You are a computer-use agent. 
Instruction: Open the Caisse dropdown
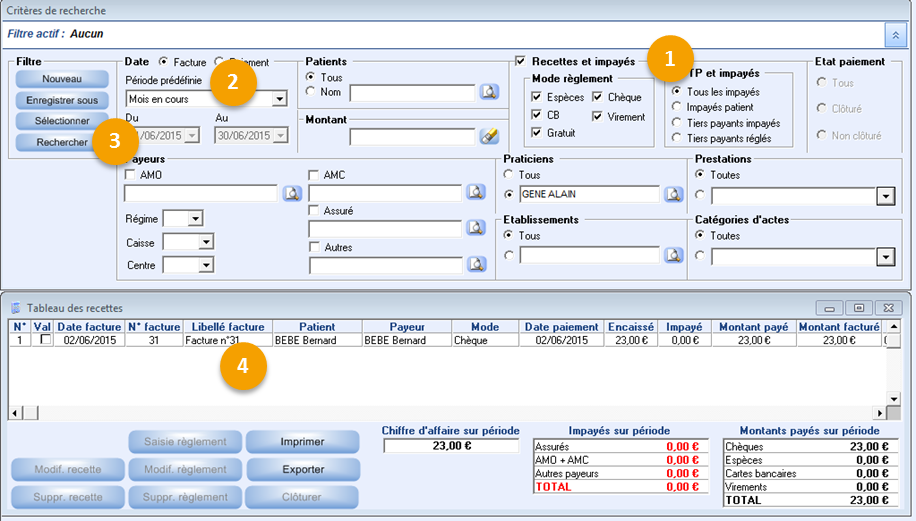[x=206, y=242]
